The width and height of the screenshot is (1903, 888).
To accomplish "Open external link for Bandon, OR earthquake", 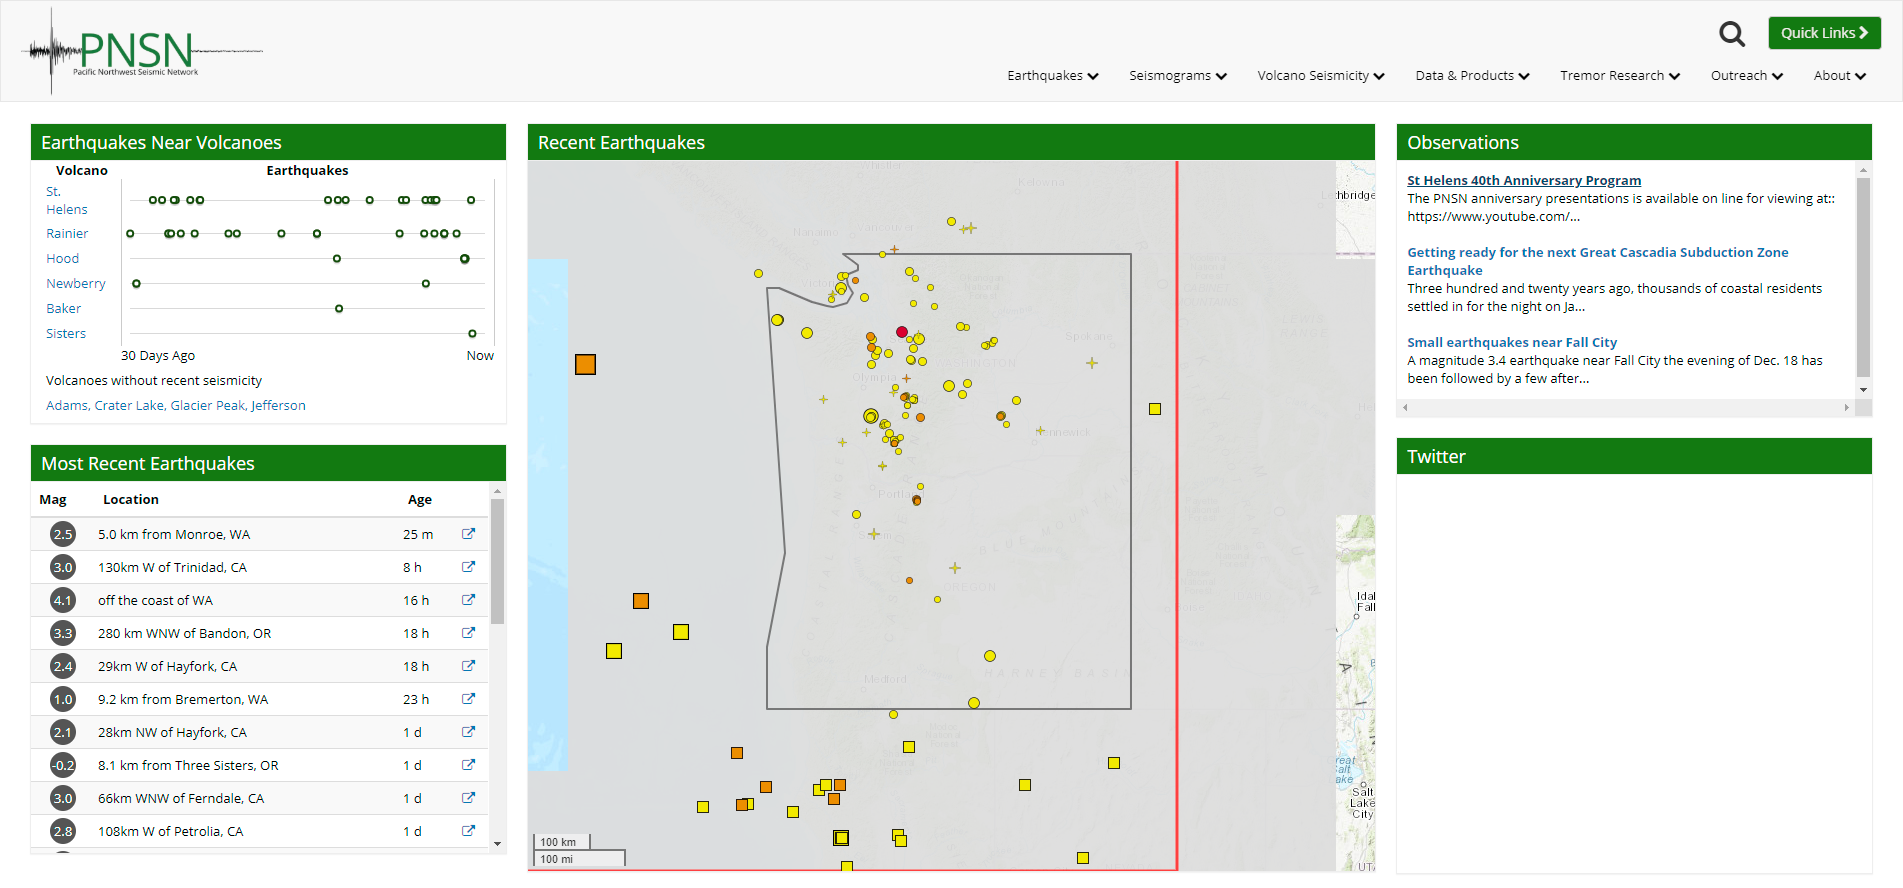I will point(468,633).
